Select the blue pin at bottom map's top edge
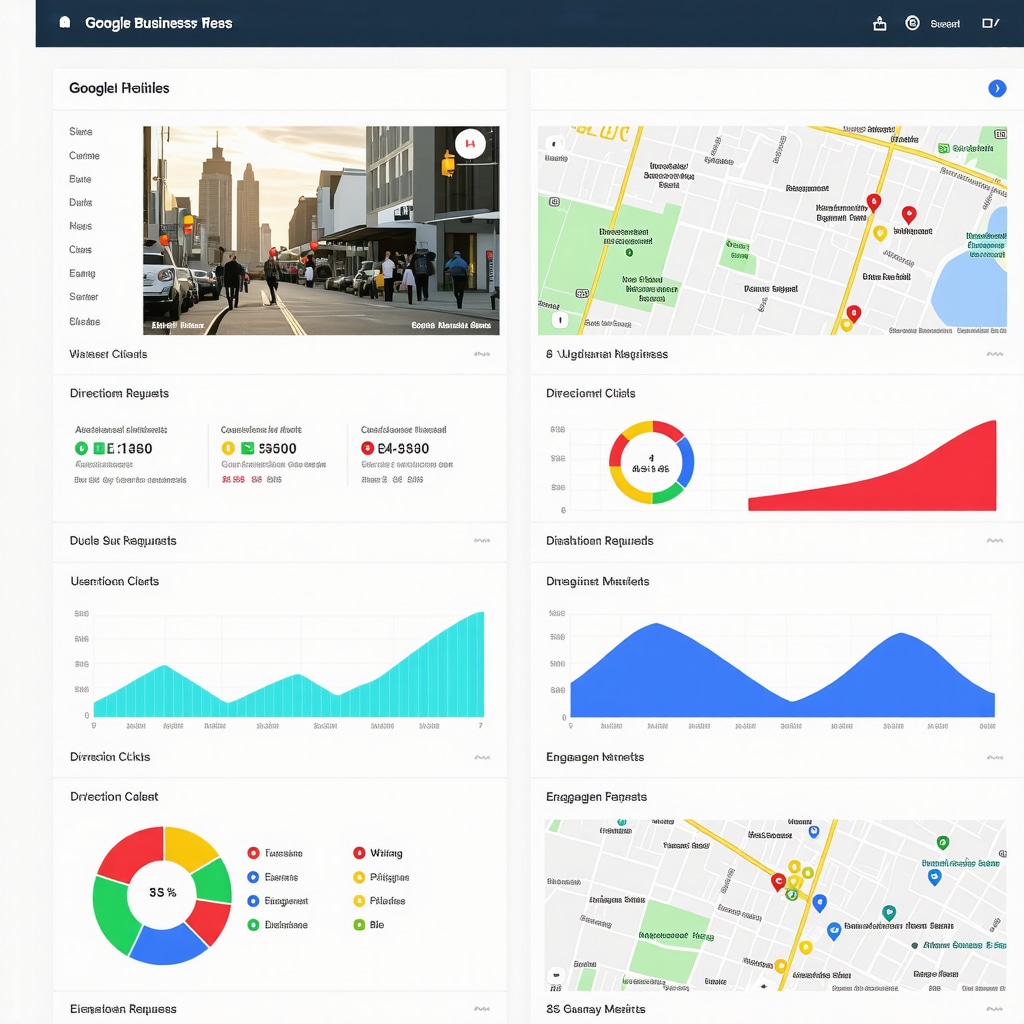The width and height of the screenshot is (1024, 1024). (x=814, y=831)
